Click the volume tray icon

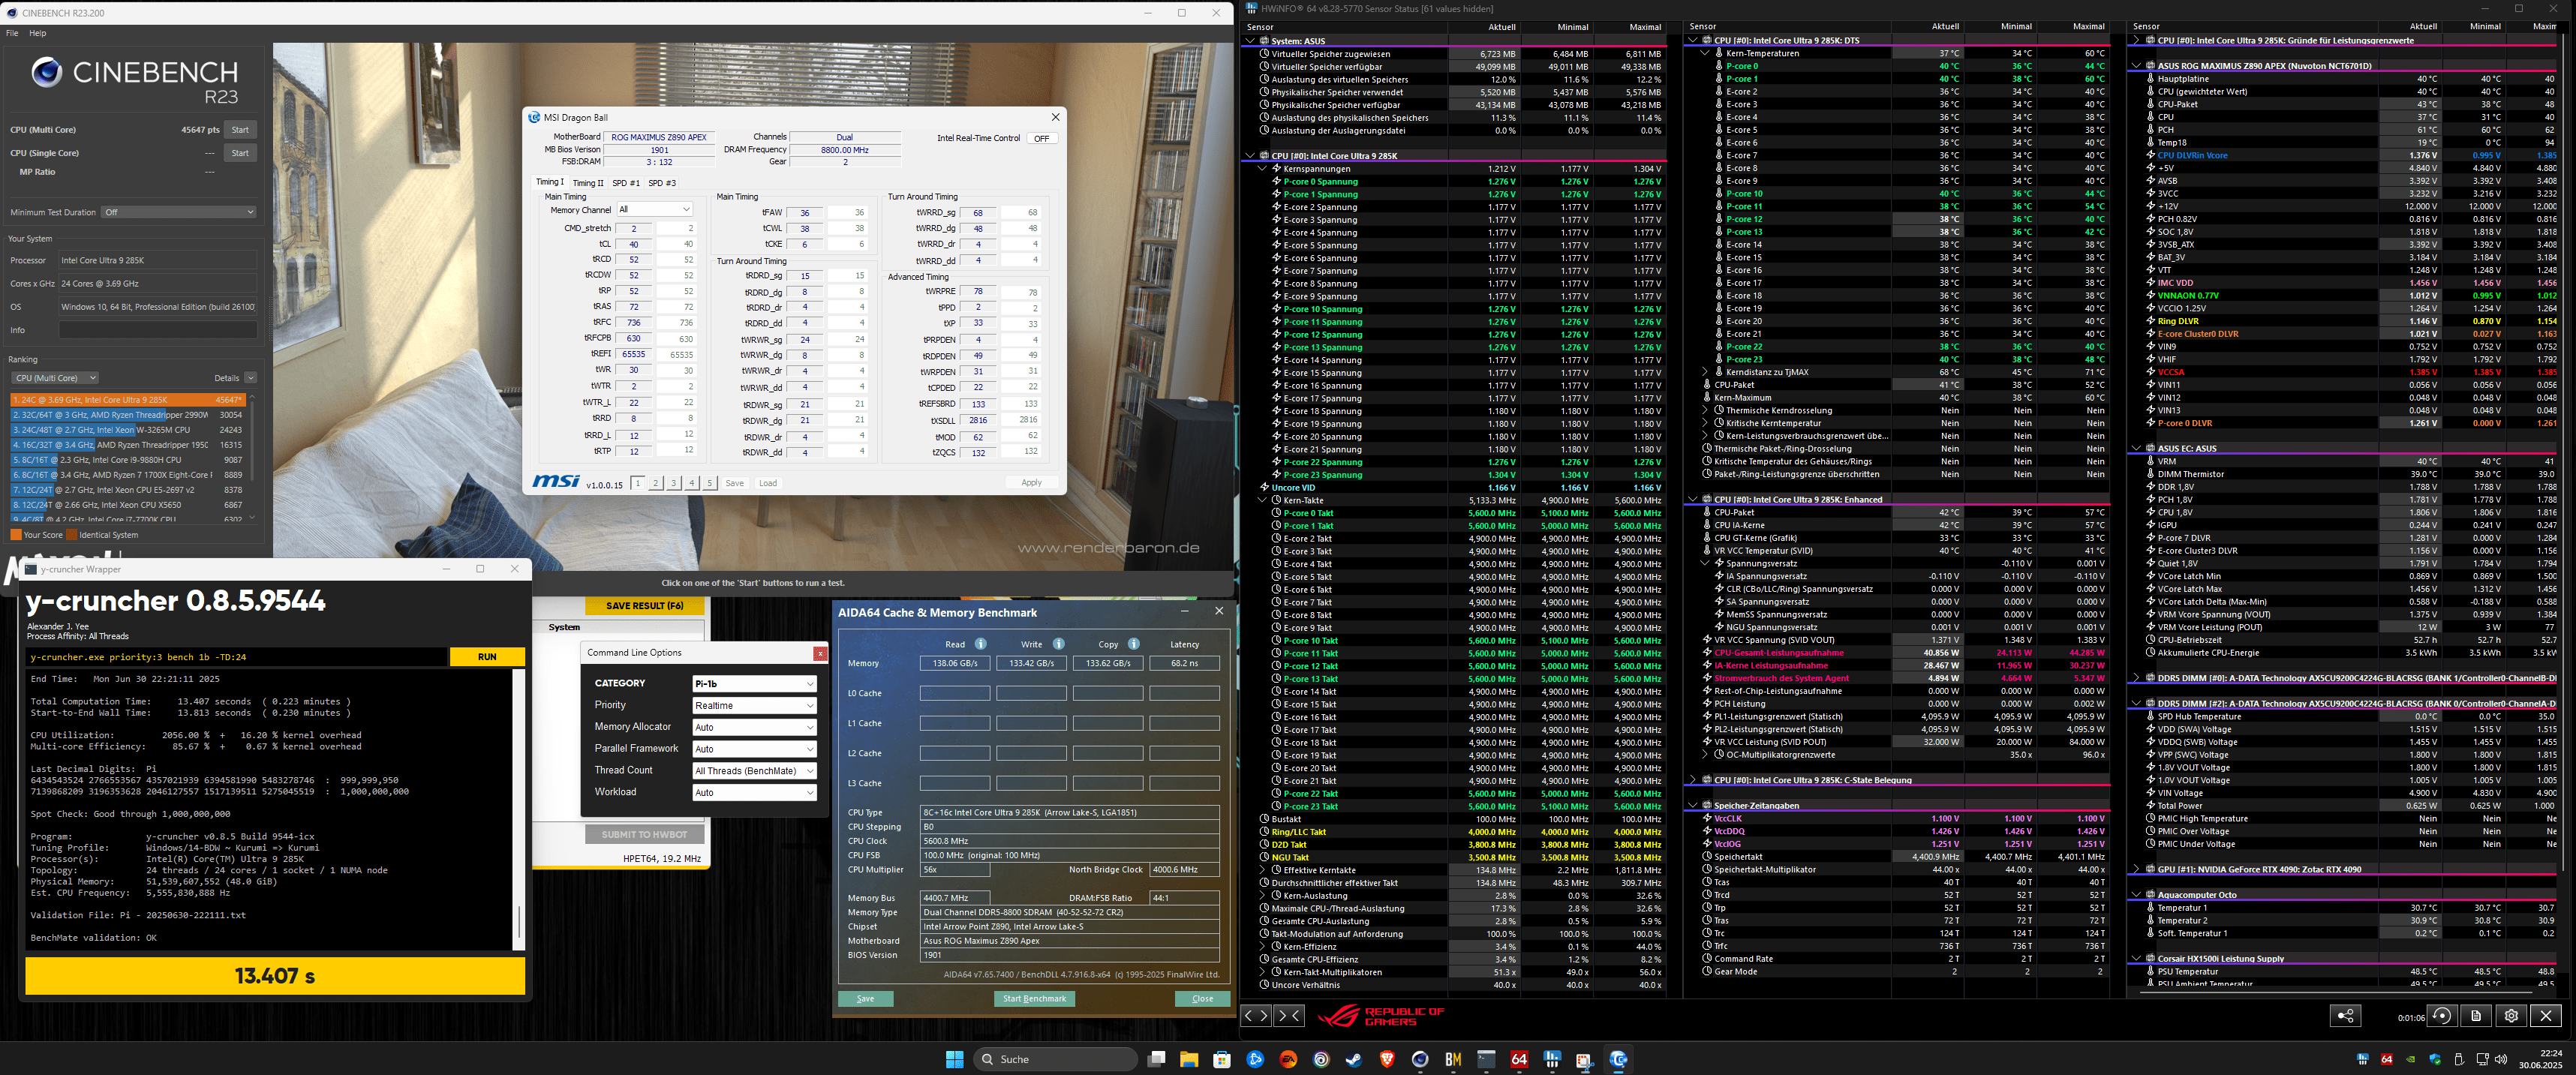click(2501, 1059)
